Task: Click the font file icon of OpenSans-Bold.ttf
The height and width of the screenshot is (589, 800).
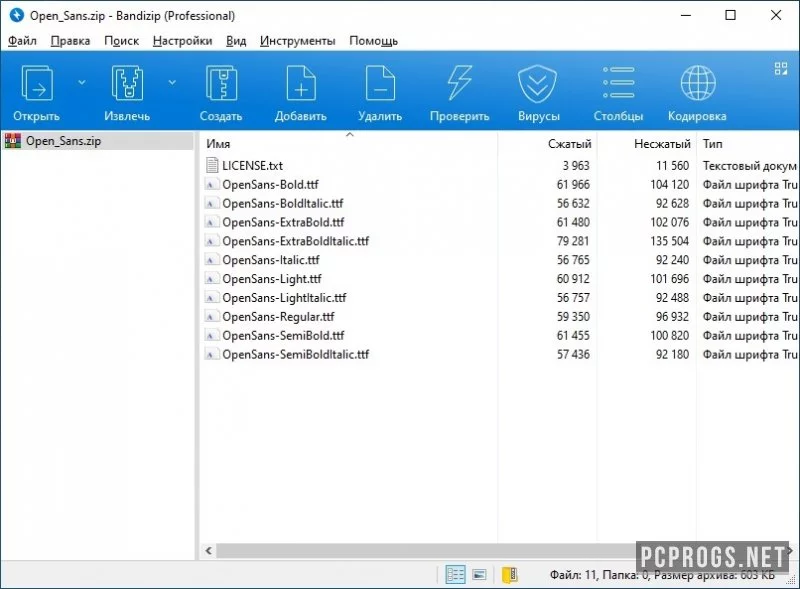Action: click(x=211, y=185)
